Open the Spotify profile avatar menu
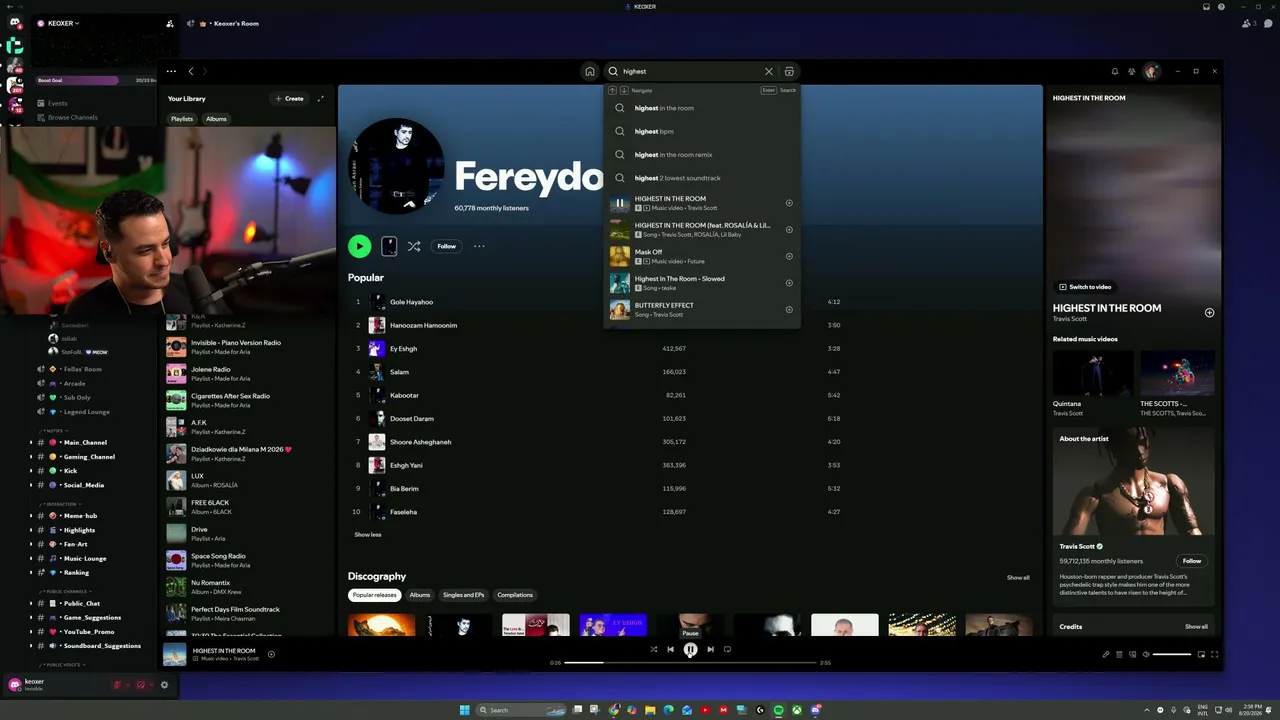The width and height of the screenshot is (1280, 720). click(x=1152, y=72)
